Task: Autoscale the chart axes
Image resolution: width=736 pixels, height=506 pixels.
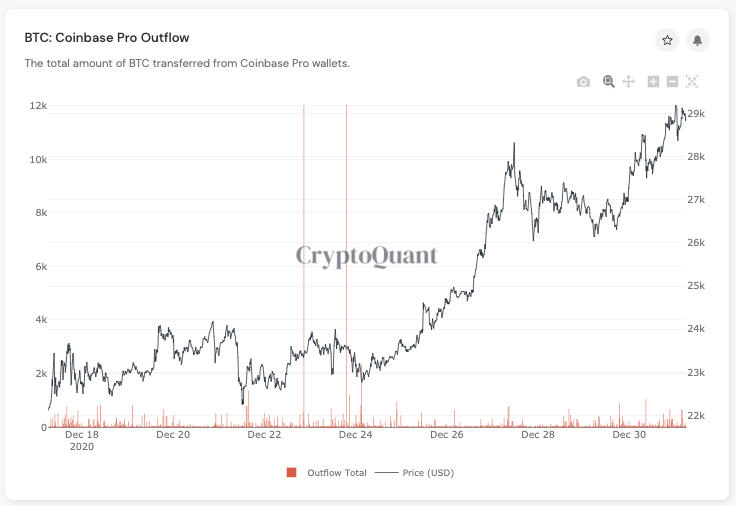Action: [692, 82]
